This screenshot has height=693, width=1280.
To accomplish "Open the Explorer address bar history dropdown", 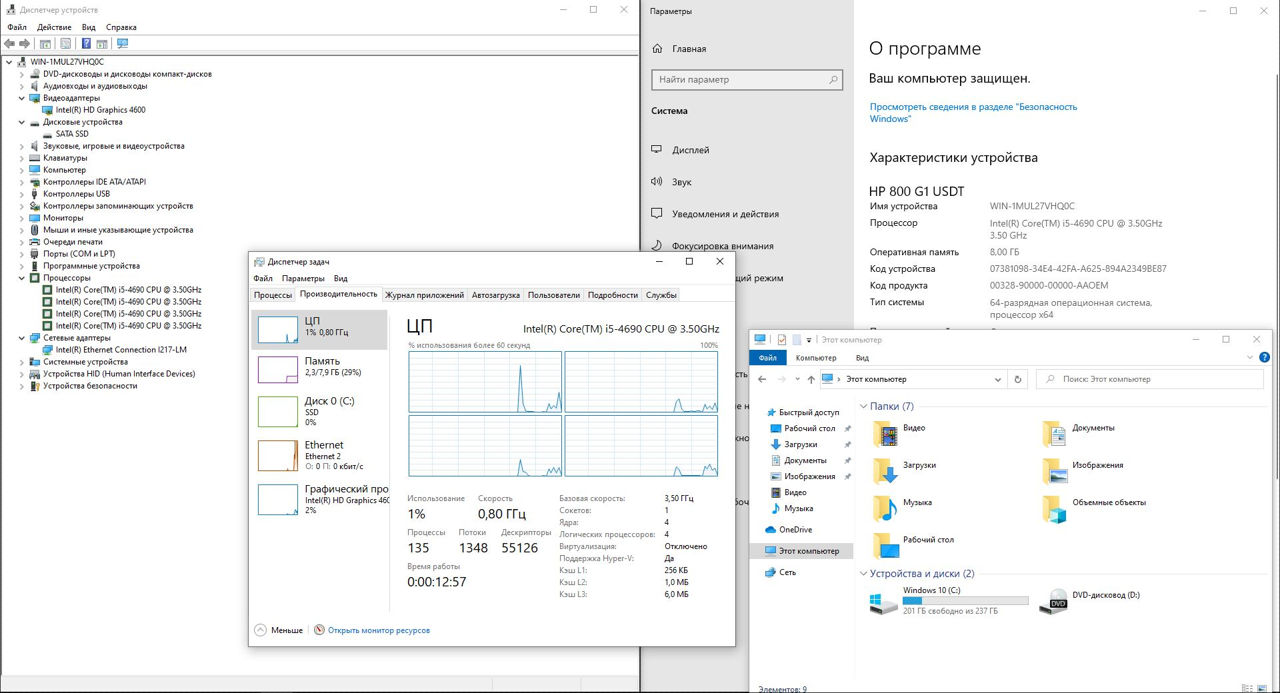I will [x=998, y=379].
